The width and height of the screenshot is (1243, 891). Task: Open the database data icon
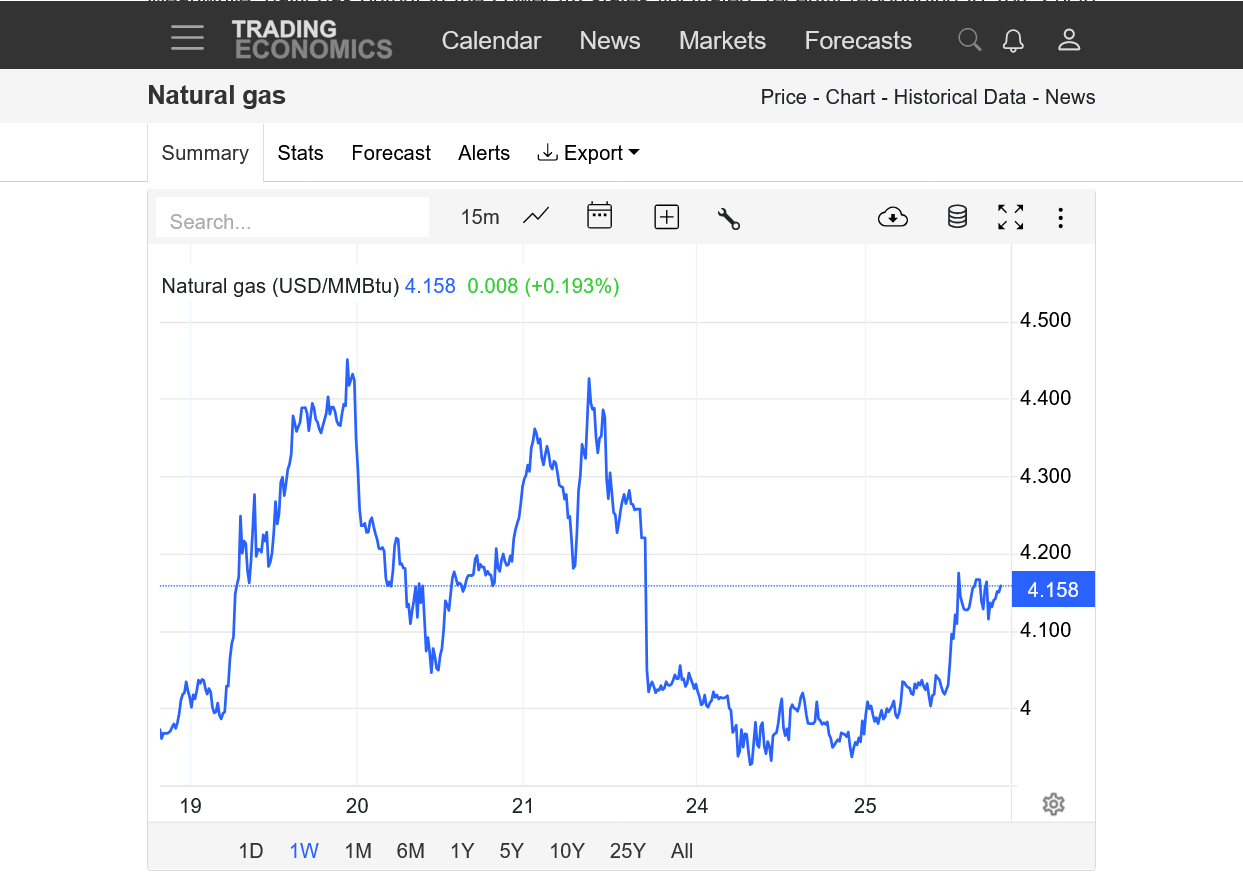(957, 217)
